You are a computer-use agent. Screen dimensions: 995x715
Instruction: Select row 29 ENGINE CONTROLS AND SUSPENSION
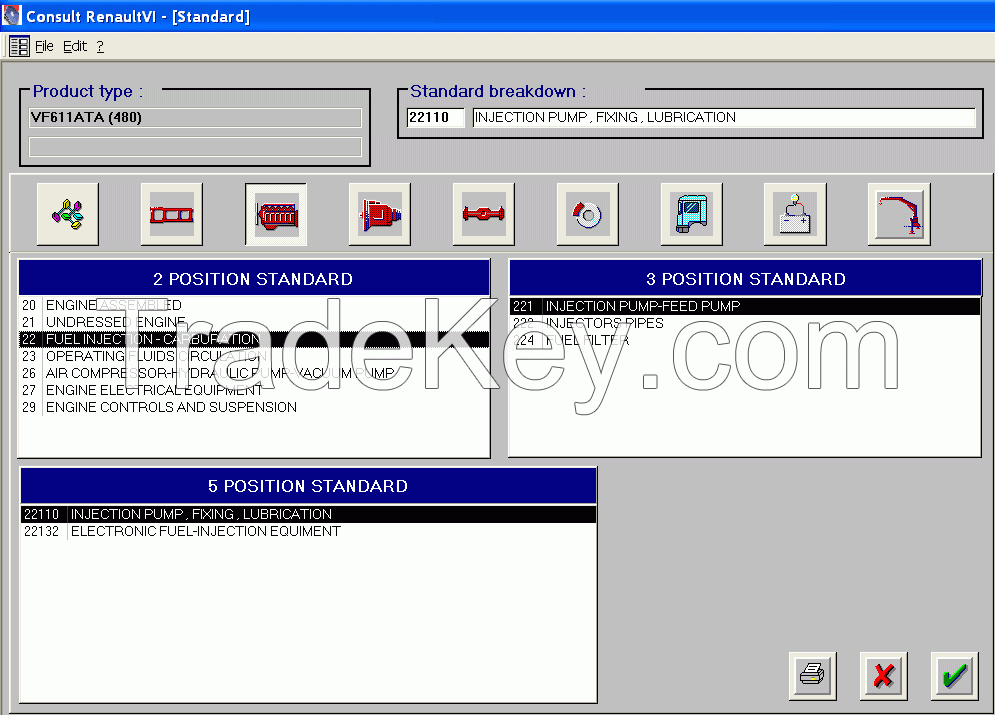(254, 407)
